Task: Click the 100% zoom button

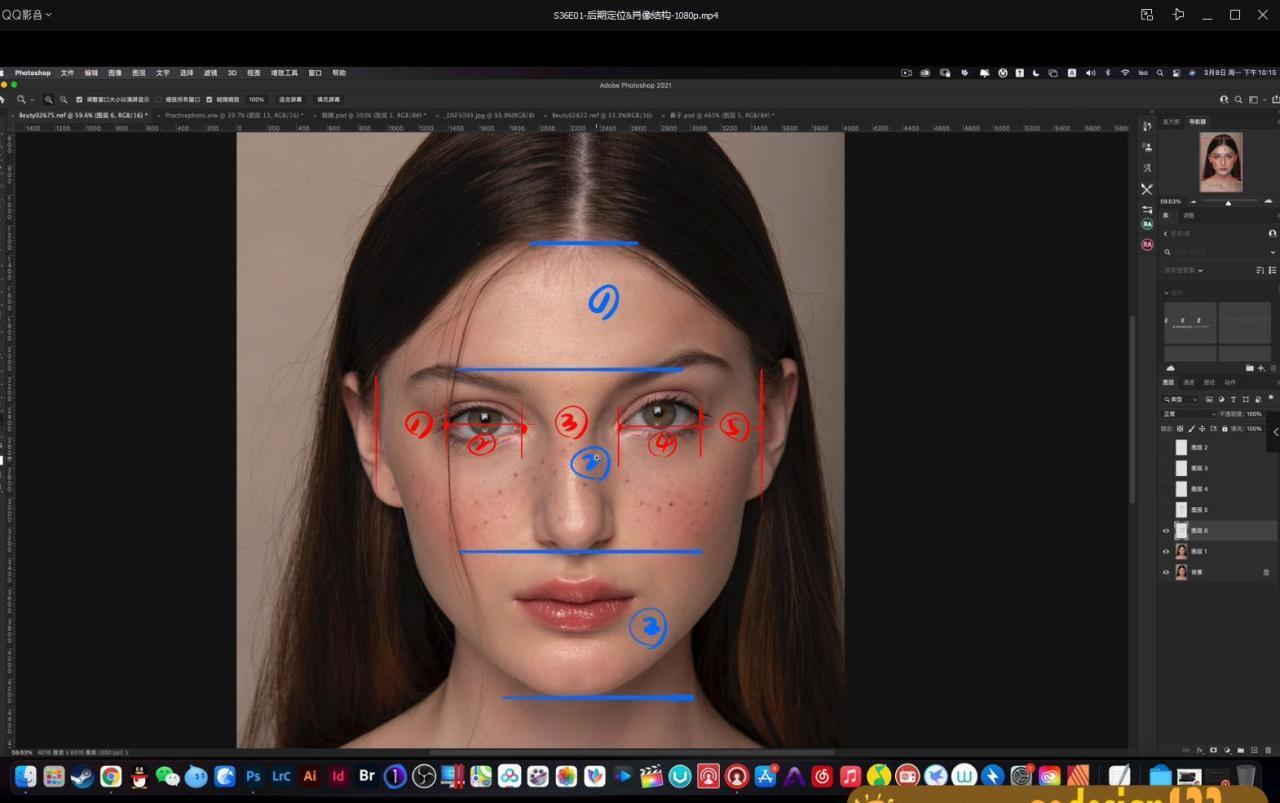Action: 256,100
